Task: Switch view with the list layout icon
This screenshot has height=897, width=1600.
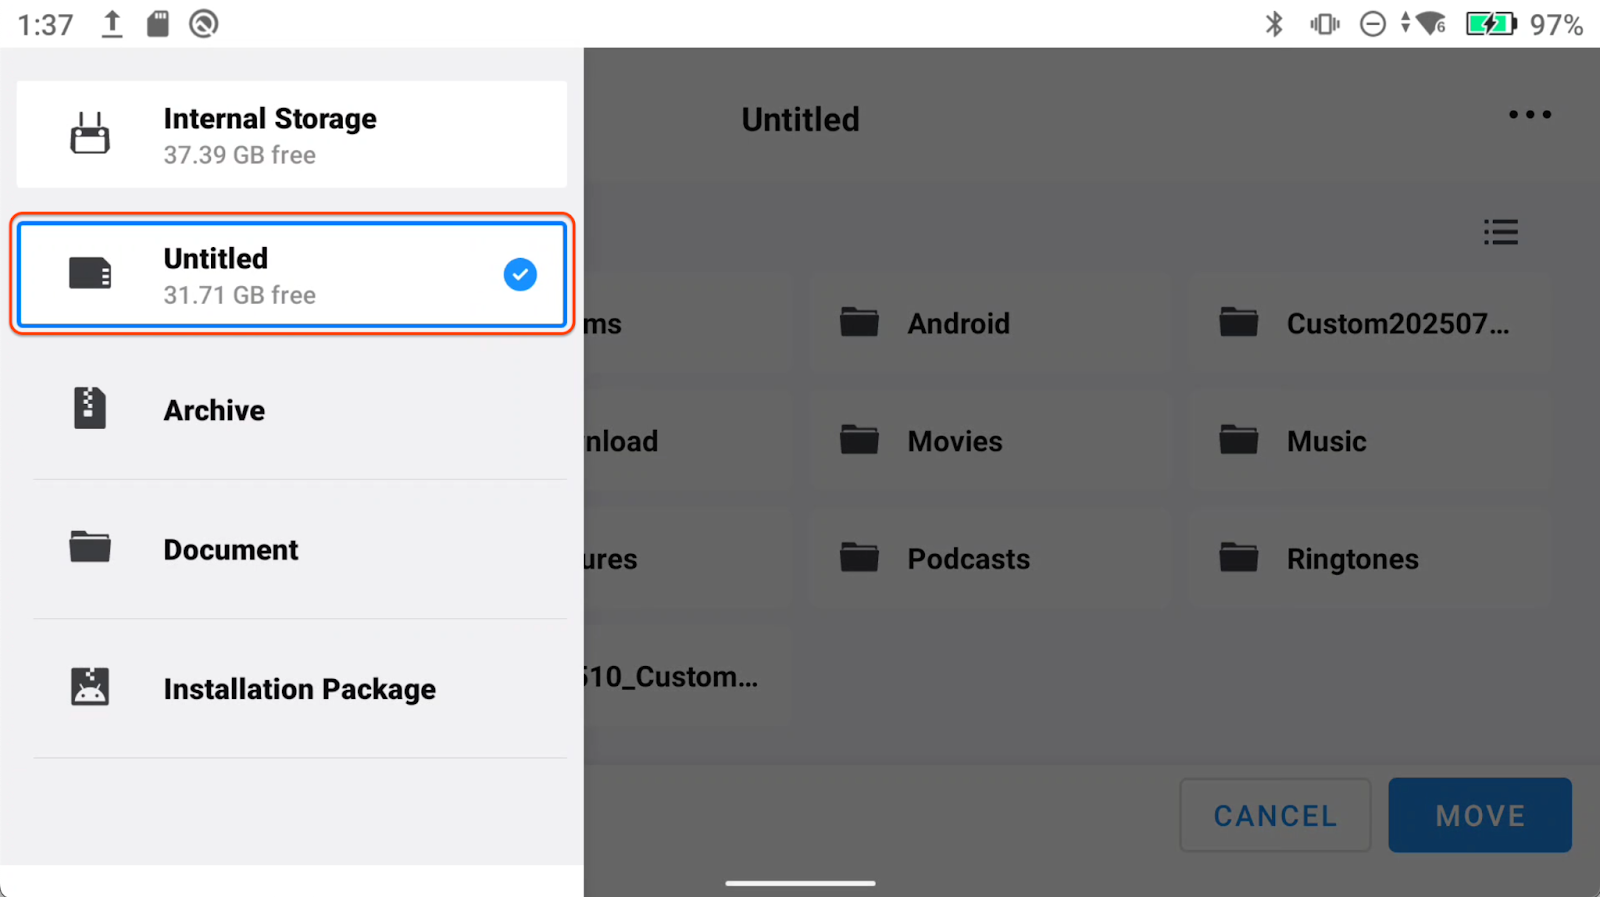Action: pyautogui.click(x=1500, y=232)
